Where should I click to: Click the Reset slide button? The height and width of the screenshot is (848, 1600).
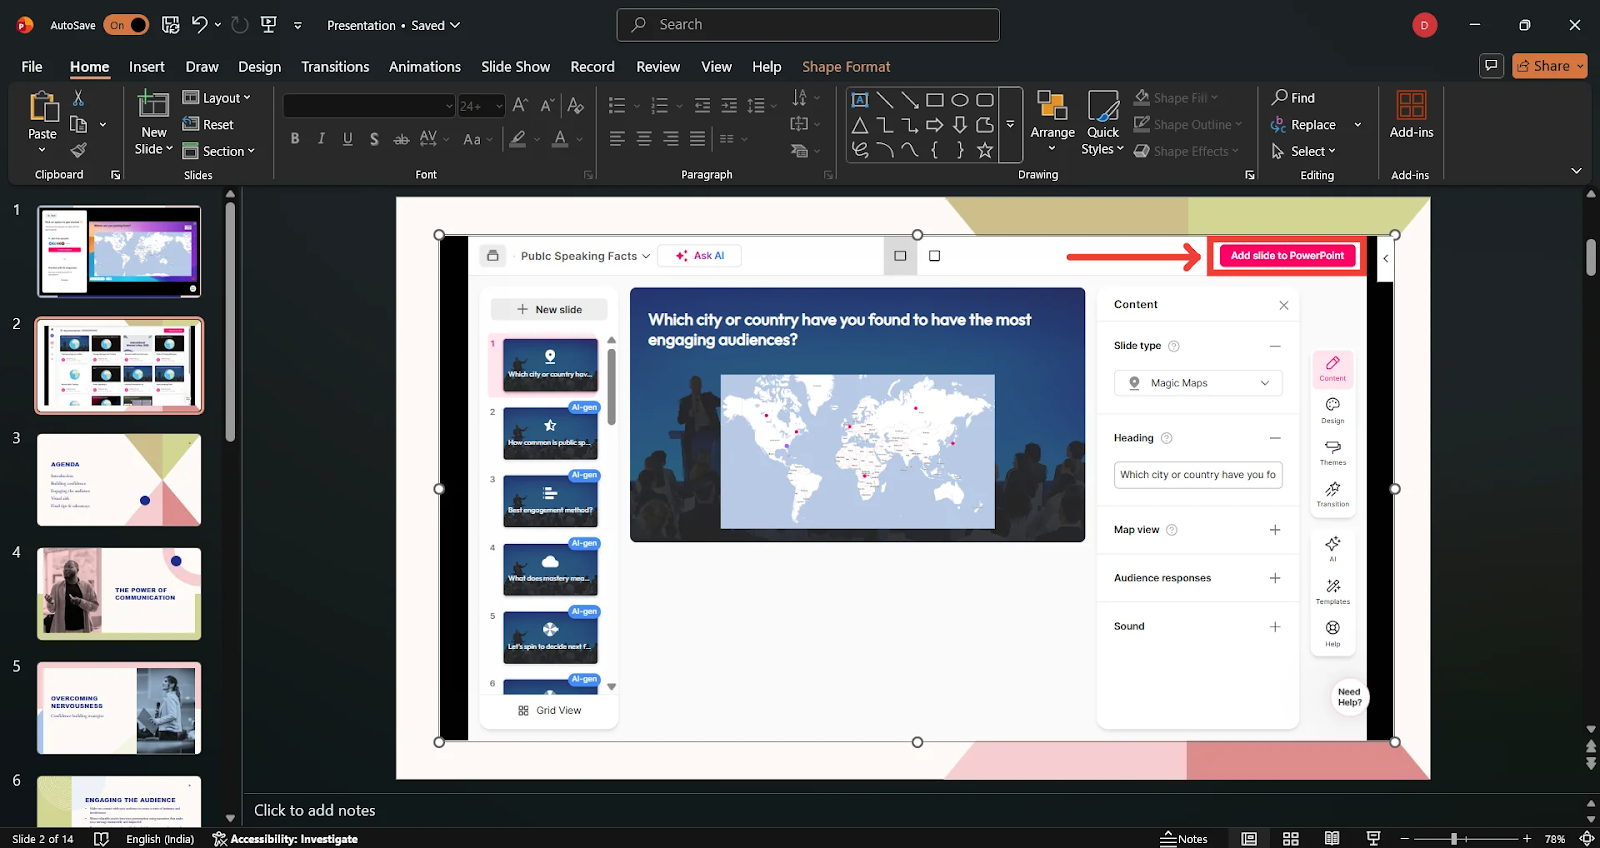coord(208,124)
